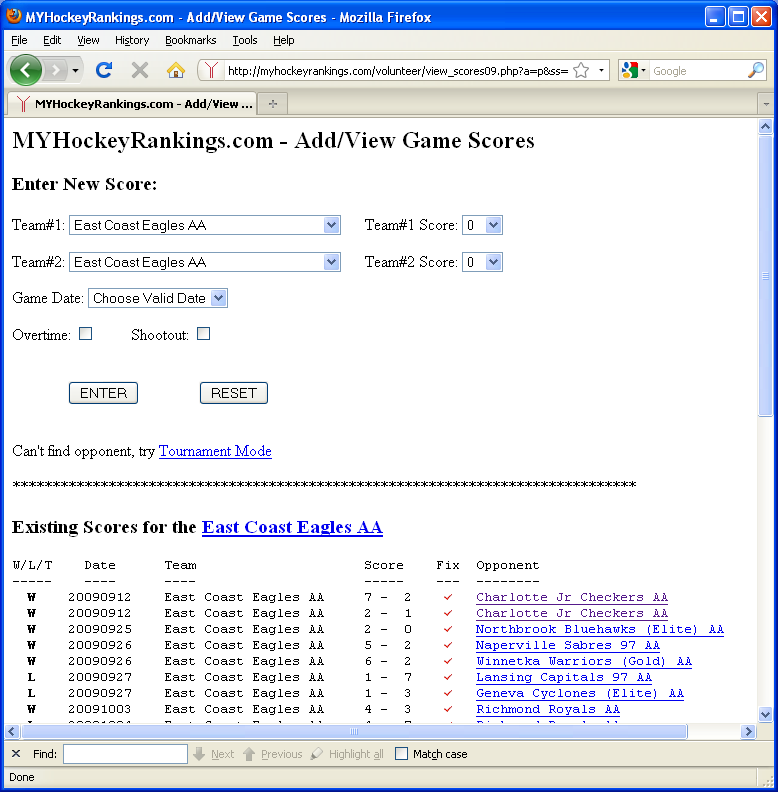Open Richmond Royals AA link in 4 - 3 row
778x792 pixels.
[x=548, y=709]
